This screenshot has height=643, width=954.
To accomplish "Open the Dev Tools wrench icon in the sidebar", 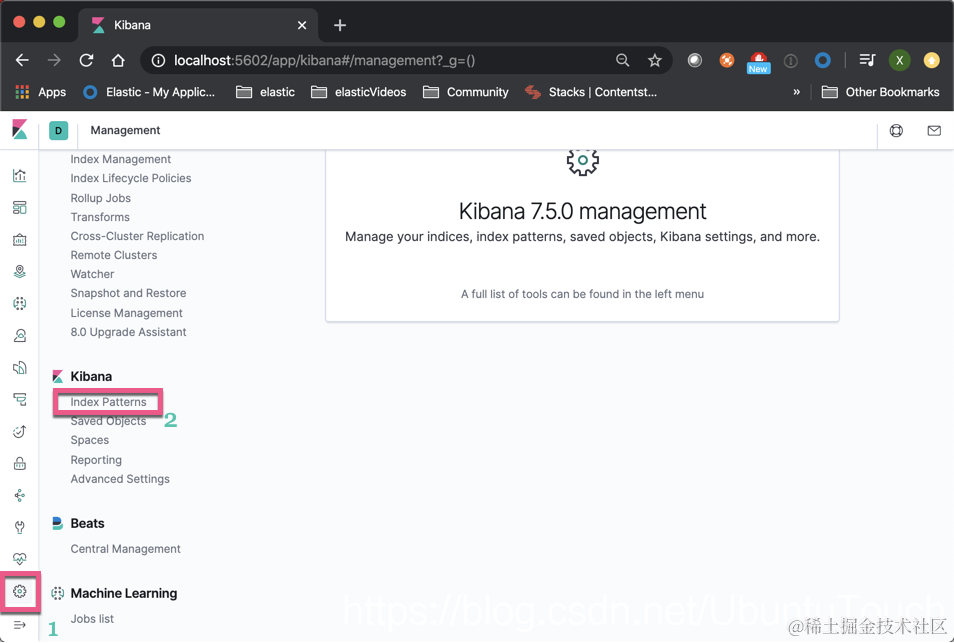I will click(x=19, y=527).
